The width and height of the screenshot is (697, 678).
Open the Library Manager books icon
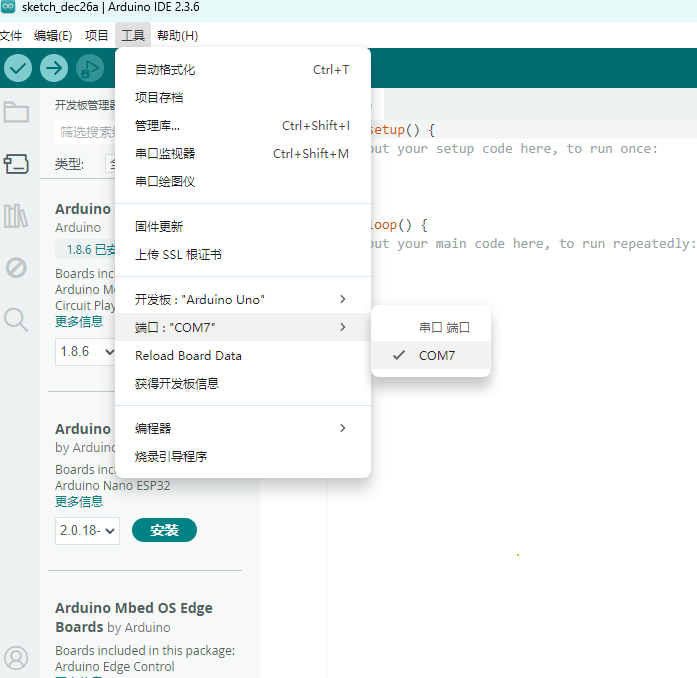(16, 216)
